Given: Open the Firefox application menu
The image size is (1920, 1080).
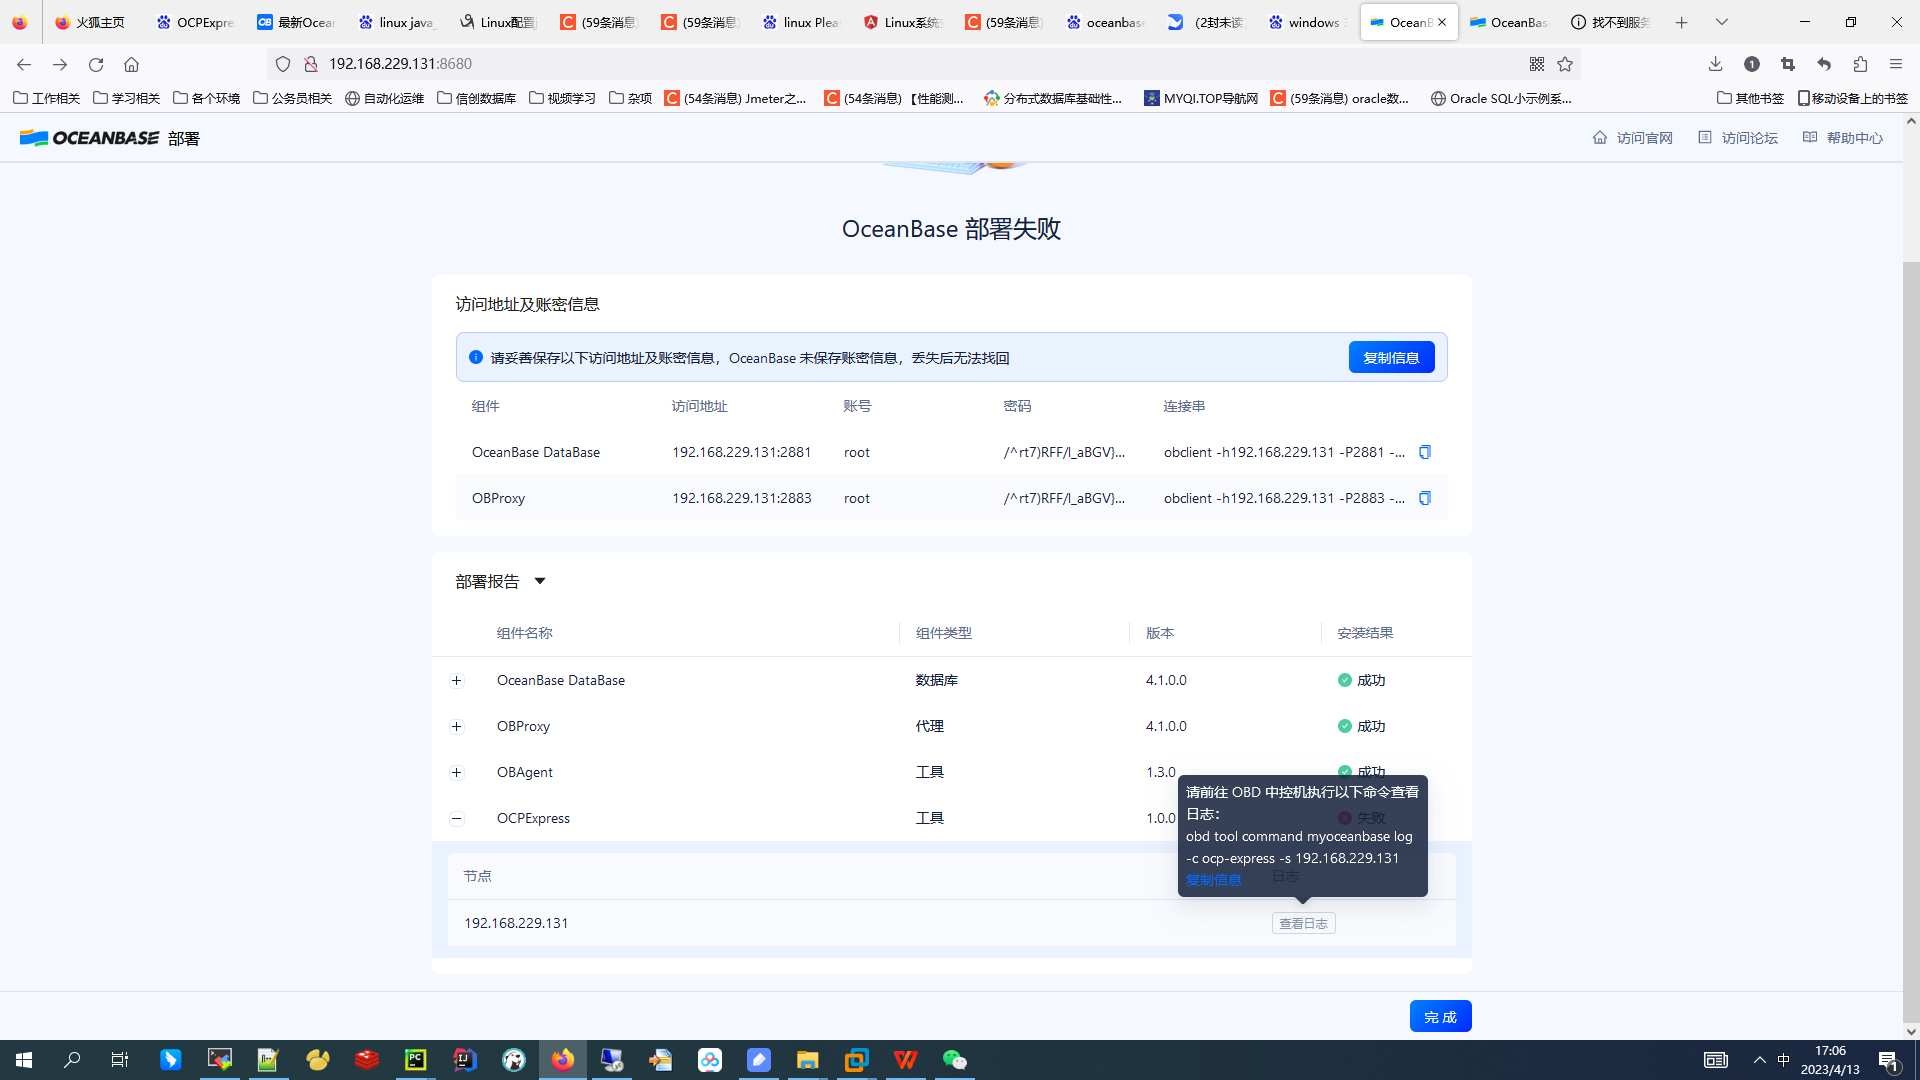Looking at the screenshot, I should point(1896,64).
